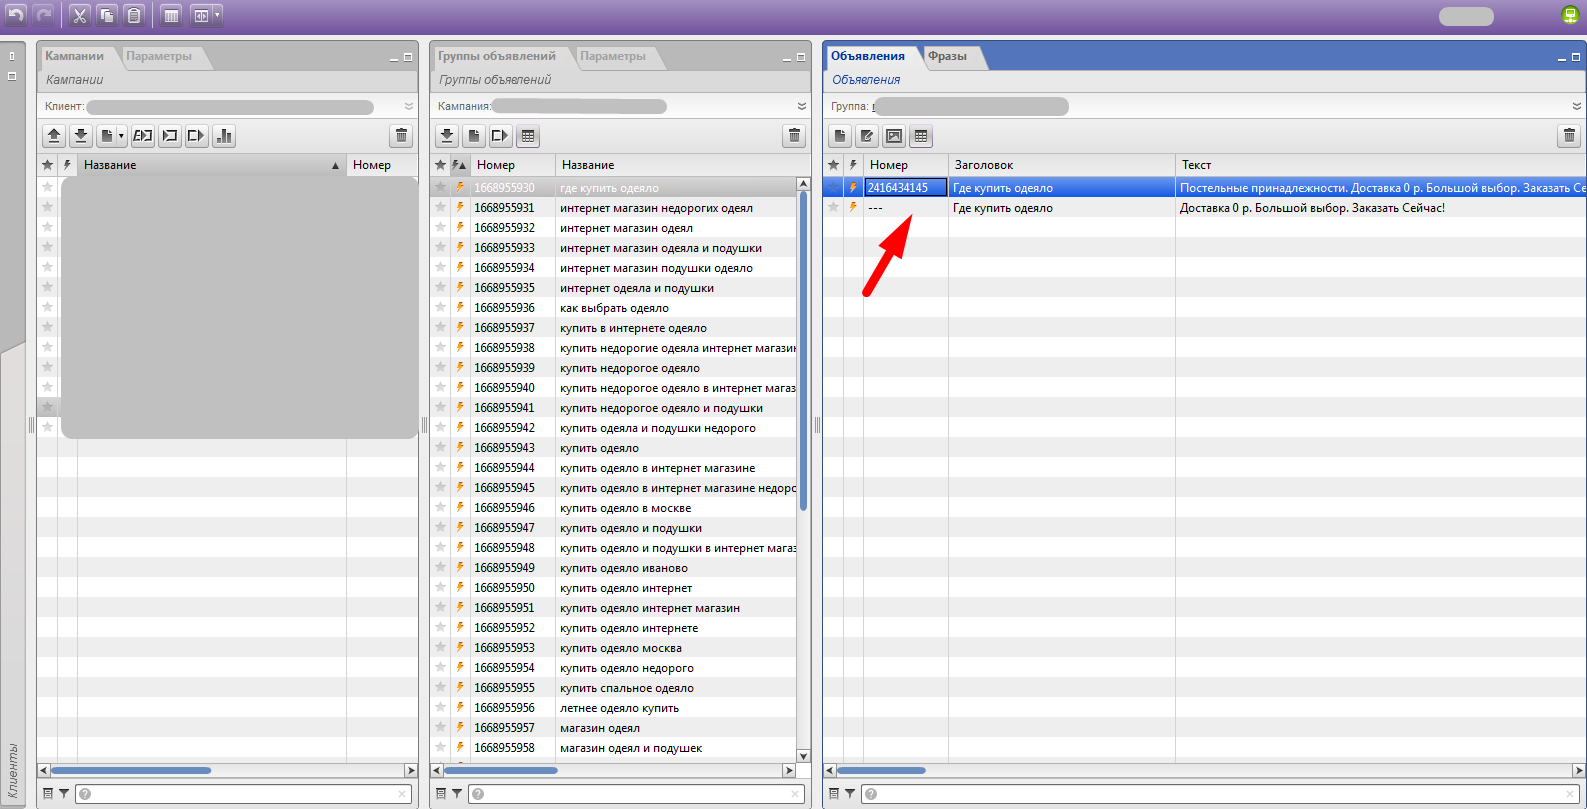Screen dimensions: 1587x809
Task: Click ad number cell 2416434145
Action: (906, 187)
